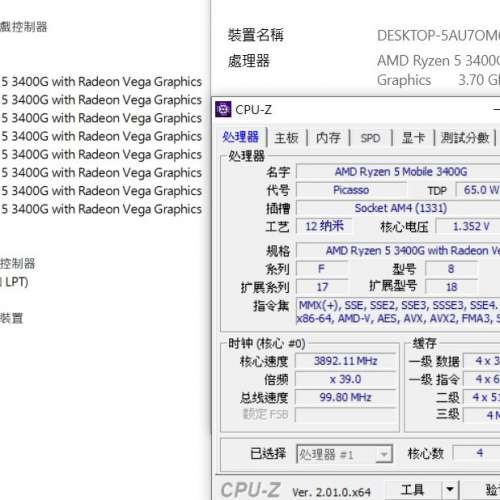
Task: Click the 一级 指令 cache value
Action: pyautogui.click(x=482, y=379)
